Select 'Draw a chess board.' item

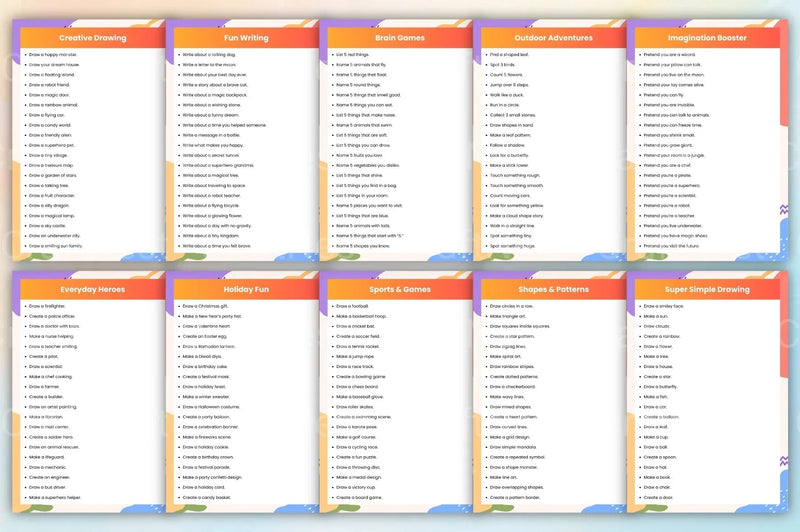coord(357,387)
